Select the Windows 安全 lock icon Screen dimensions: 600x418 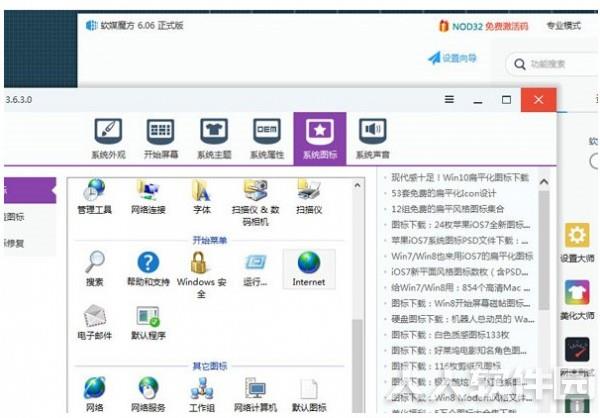[x=201, y=275]
